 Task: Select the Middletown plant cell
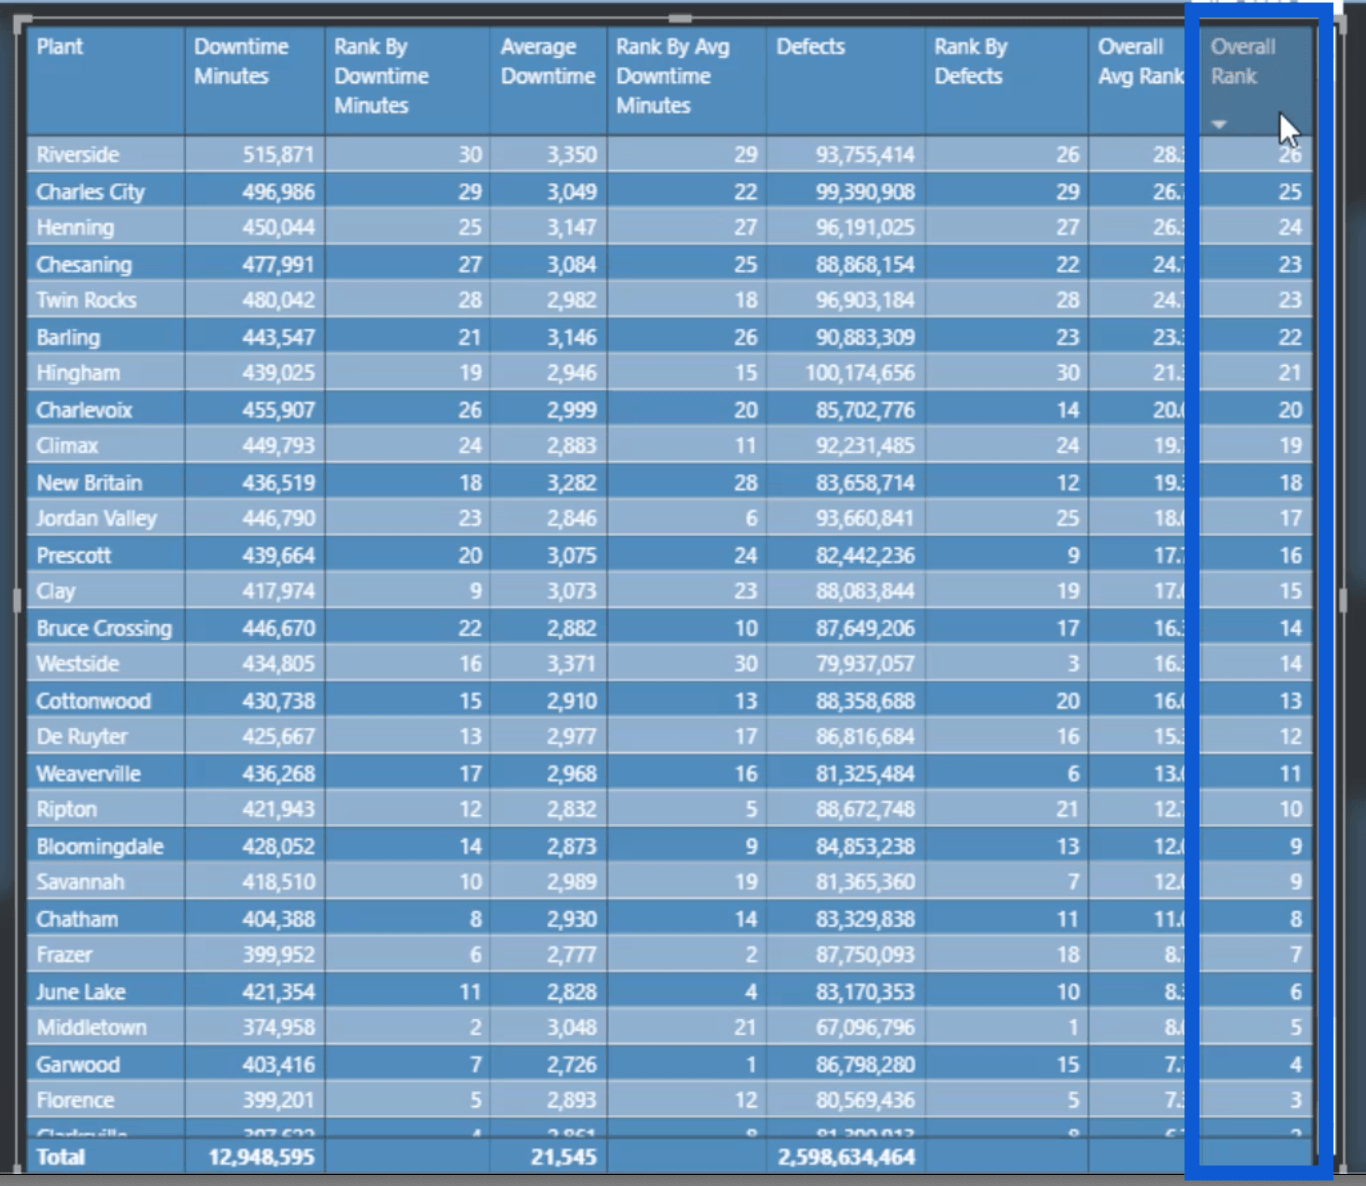point(91,1028)
